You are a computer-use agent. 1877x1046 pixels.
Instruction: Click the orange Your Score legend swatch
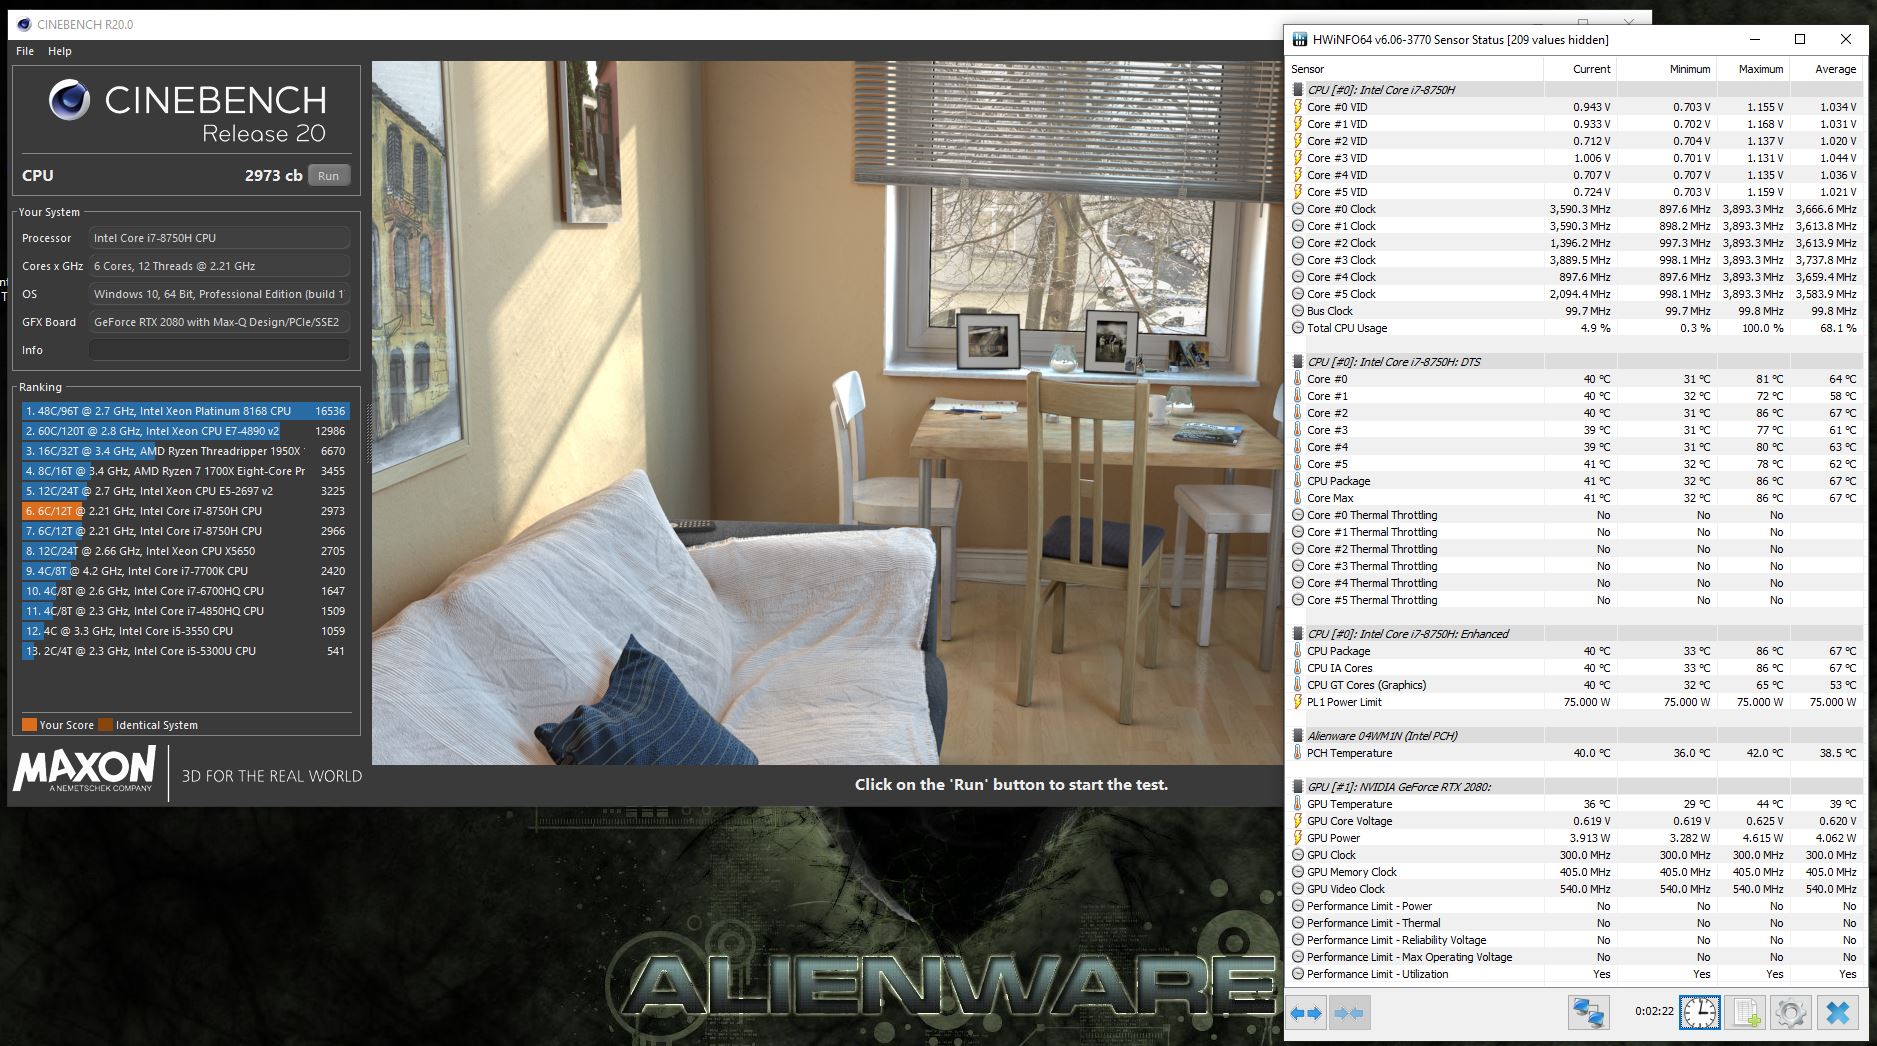click(x=29, y=725)
